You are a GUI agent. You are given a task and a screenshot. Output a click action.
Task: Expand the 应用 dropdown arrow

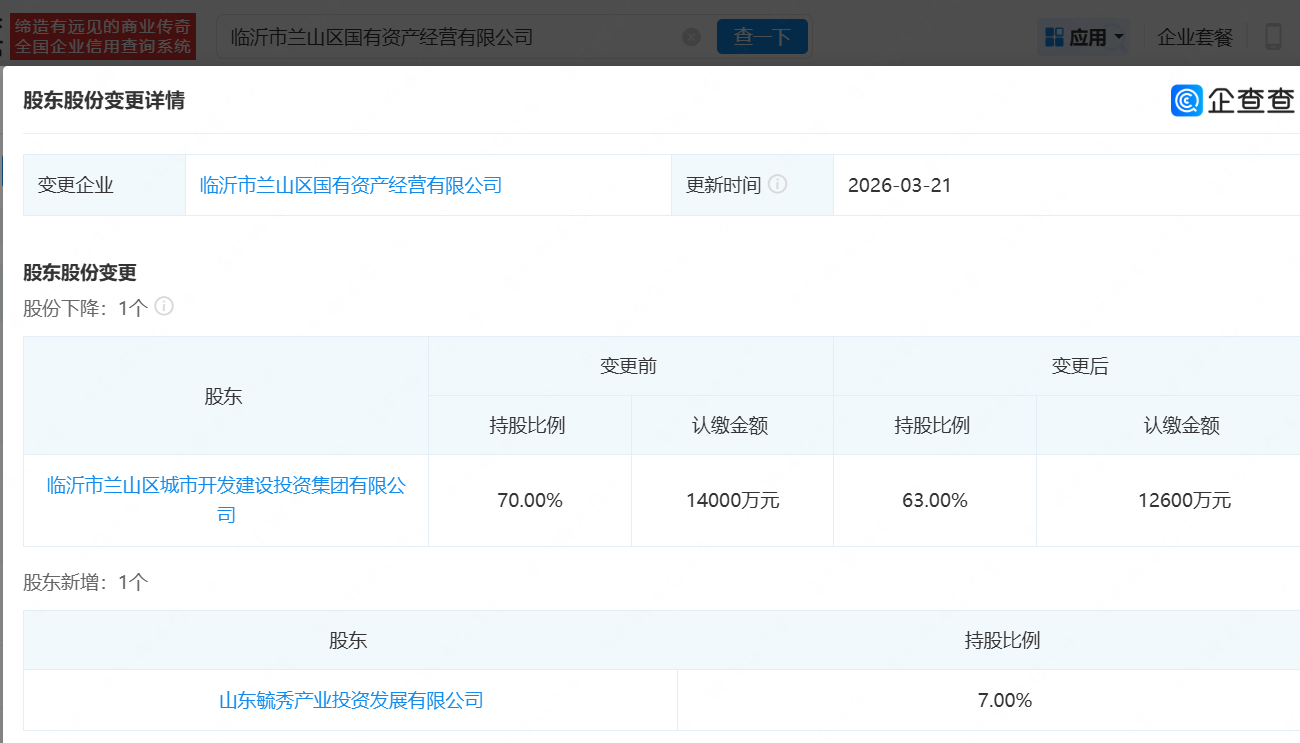[x=1119, y=37]
